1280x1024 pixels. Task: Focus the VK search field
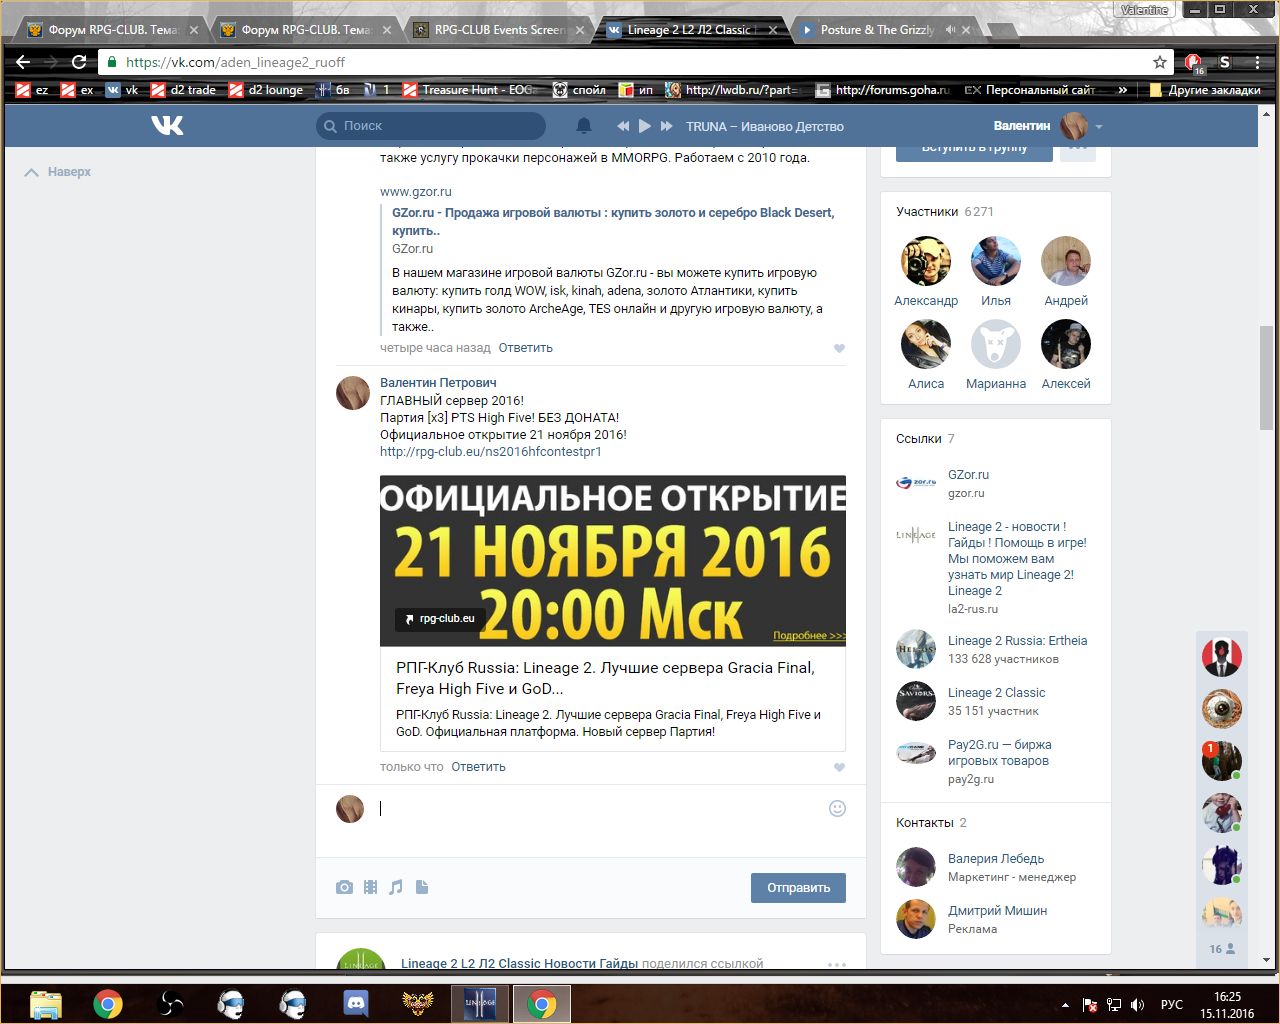(x=431, y=126)
